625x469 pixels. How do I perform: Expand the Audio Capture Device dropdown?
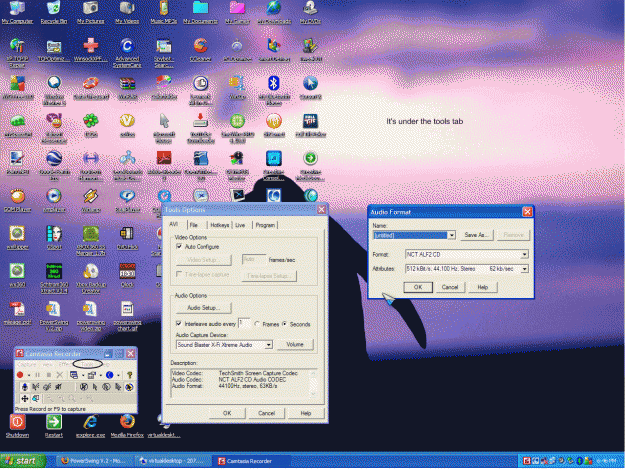pos(269,345)
